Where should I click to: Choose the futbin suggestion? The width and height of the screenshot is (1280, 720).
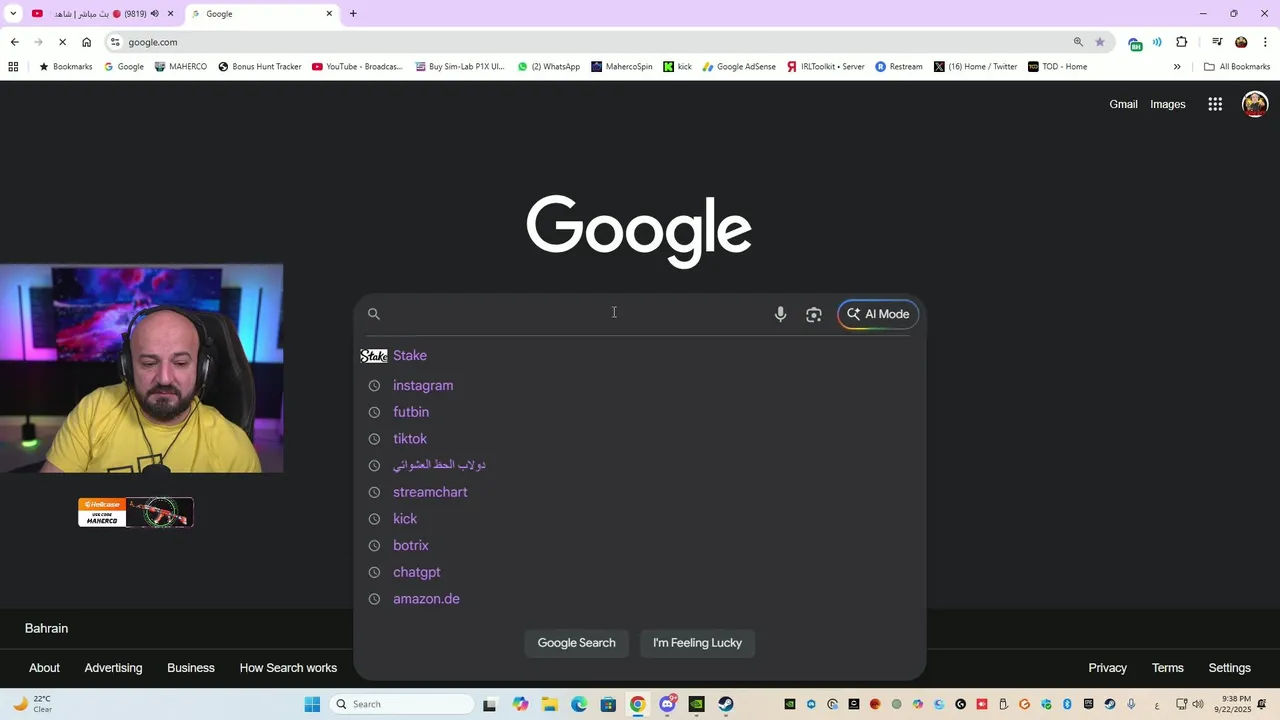point(640,412)
